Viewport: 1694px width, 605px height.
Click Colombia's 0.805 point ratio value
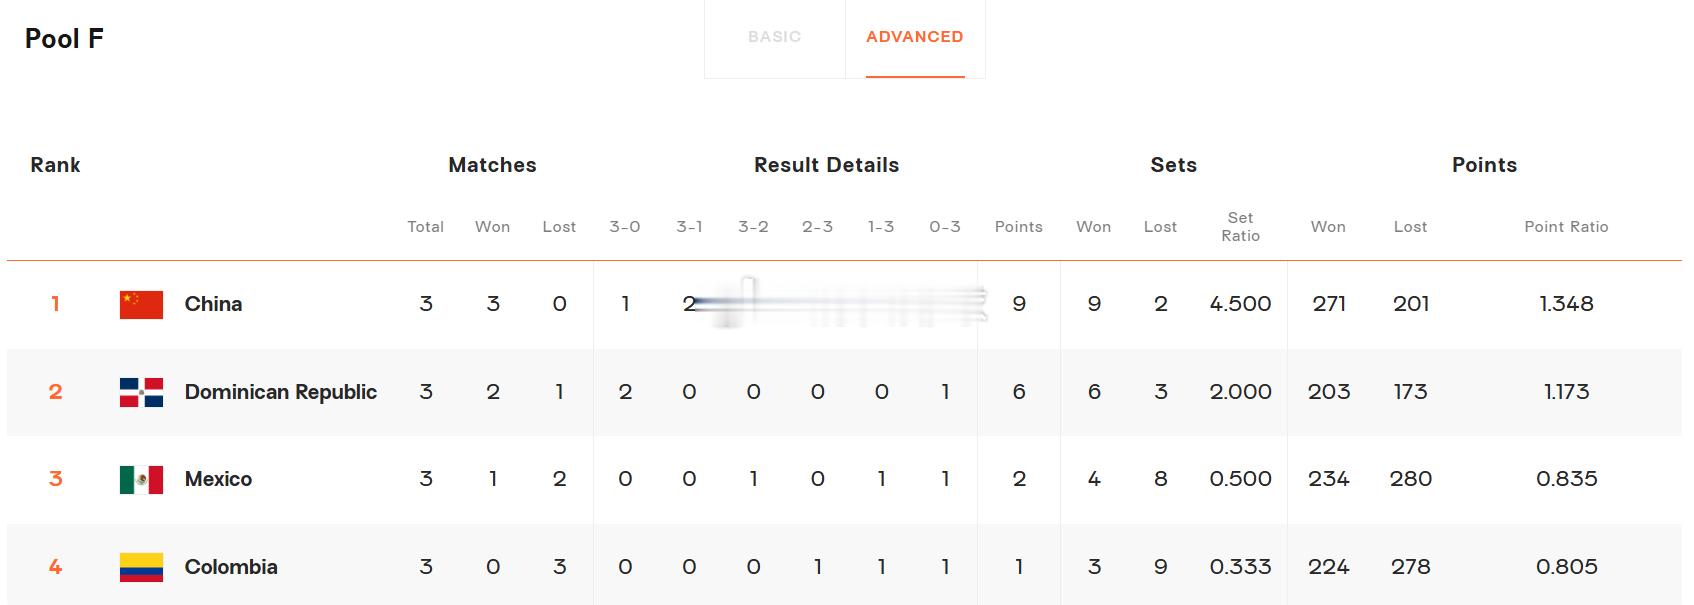pyautogui.click(x=1566, y=567)
